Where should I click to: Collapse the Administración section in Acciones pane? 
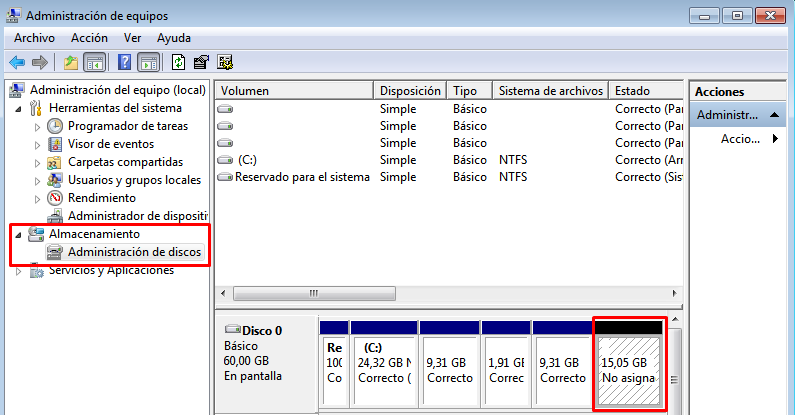[x=774, y=115]
